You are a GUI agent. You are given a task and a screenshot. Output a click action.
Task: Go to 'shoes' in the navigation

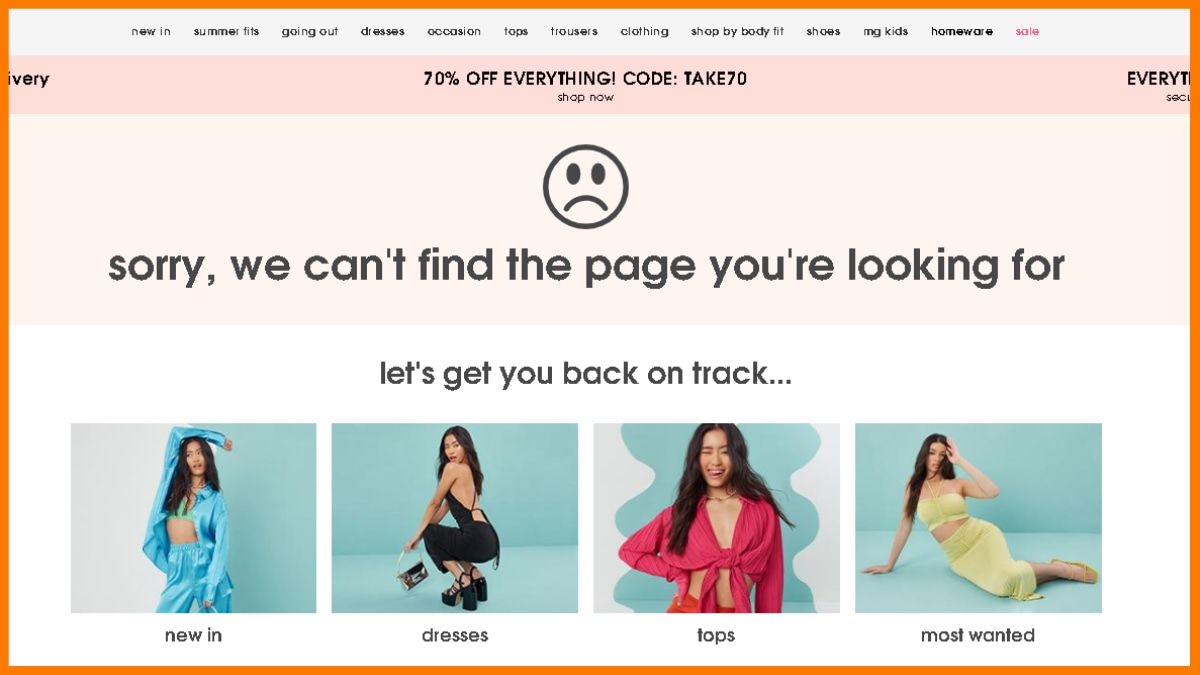pos(823,32)
